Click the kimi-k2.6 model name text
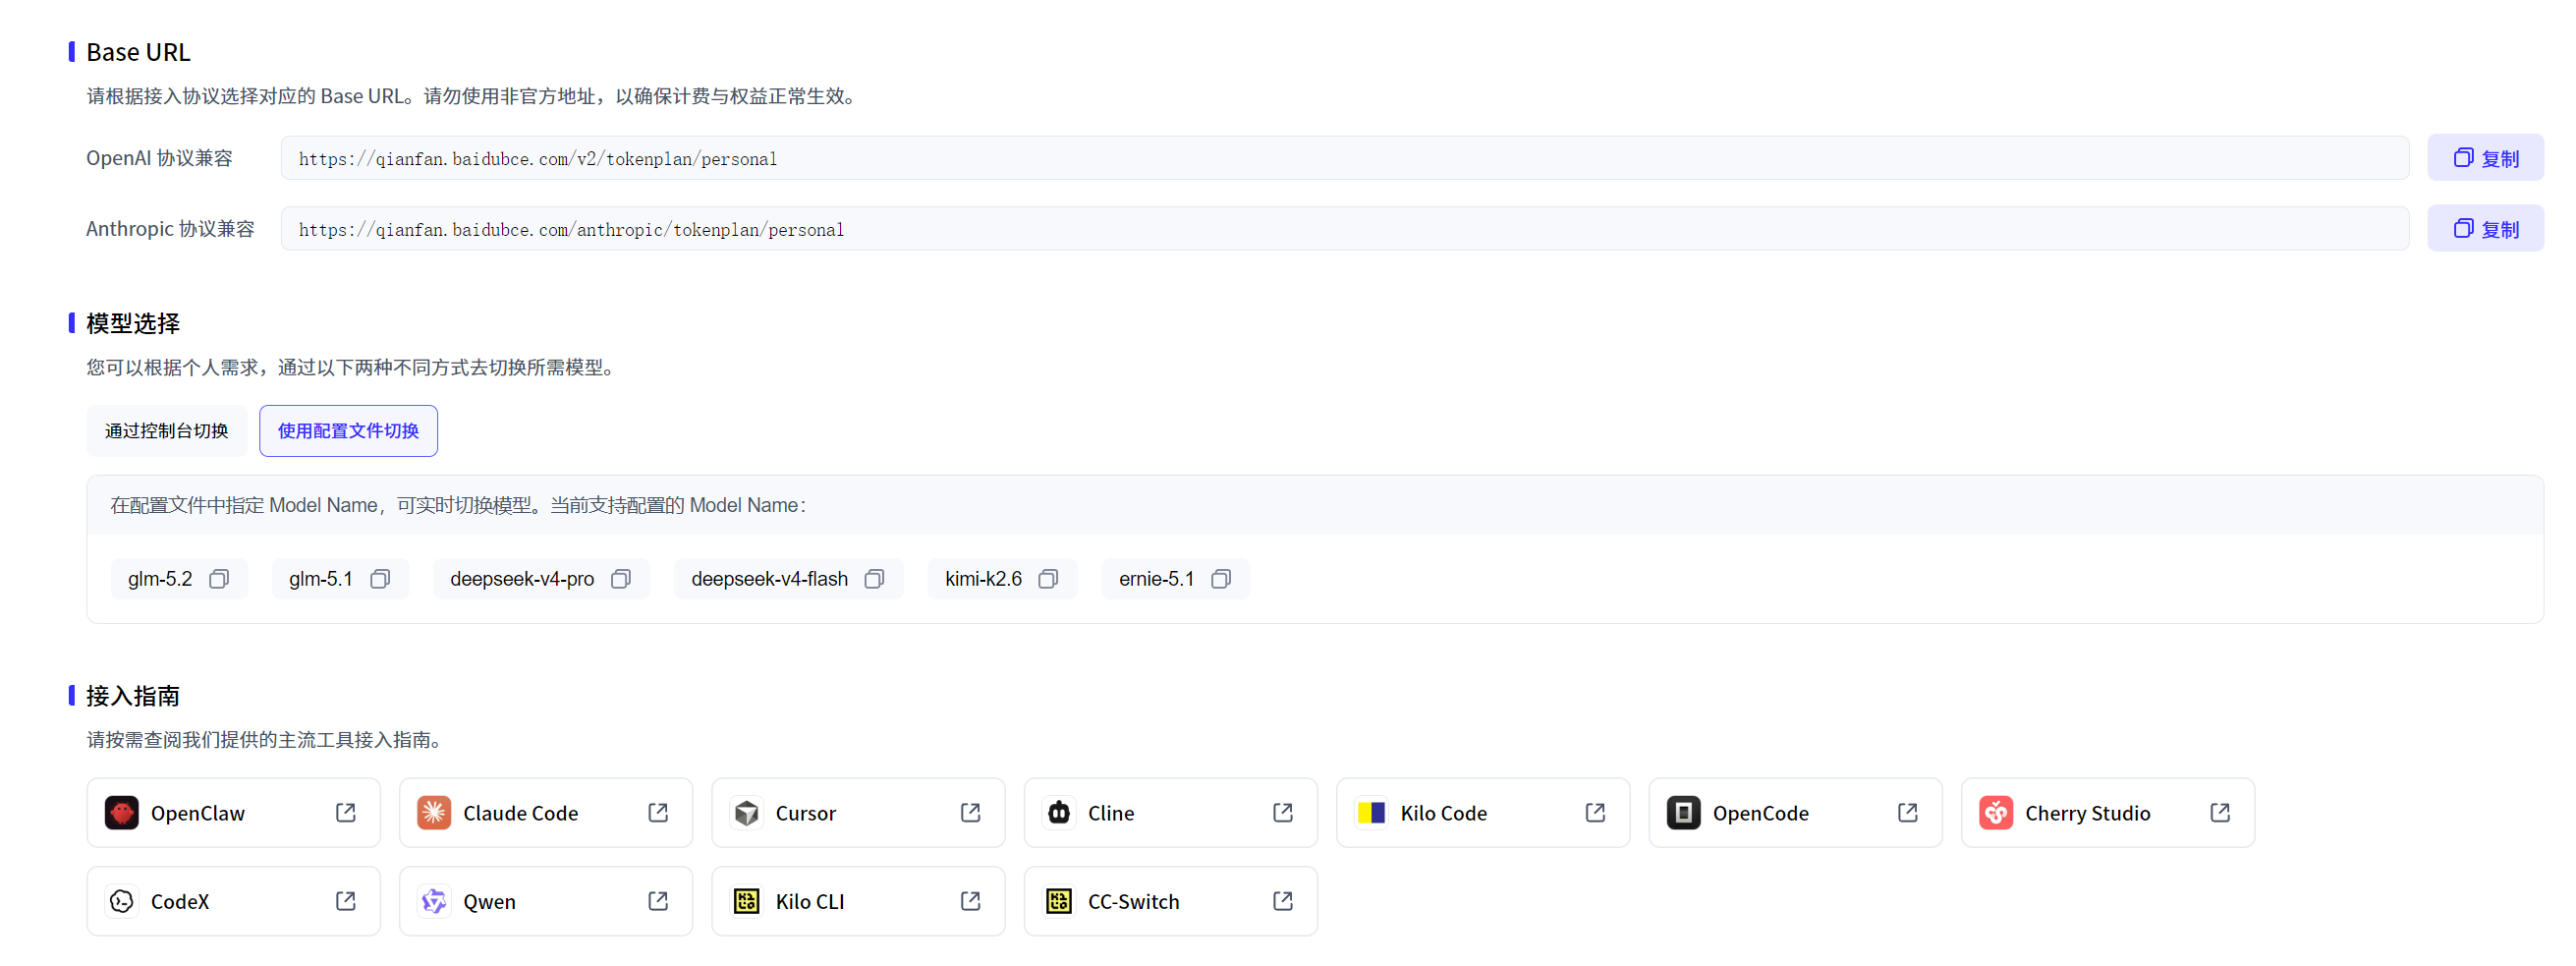 click(983, 579)
